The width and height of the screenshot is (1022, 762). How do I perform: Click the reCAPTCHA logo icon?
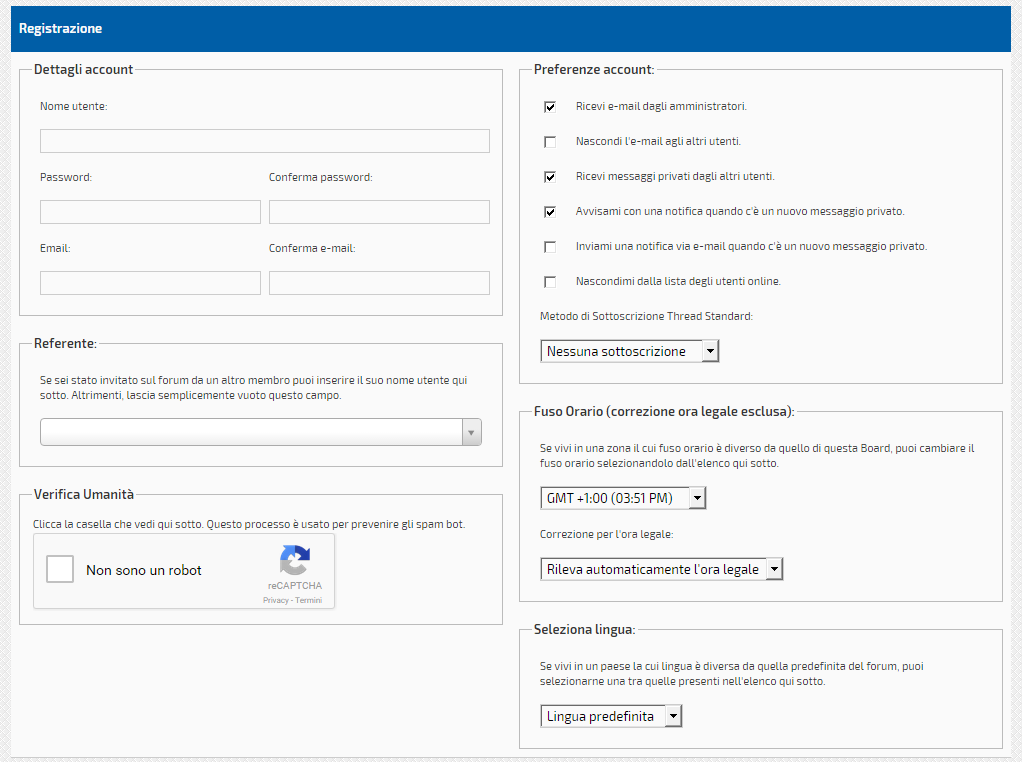pyautogui.click(x=295, y=561)
